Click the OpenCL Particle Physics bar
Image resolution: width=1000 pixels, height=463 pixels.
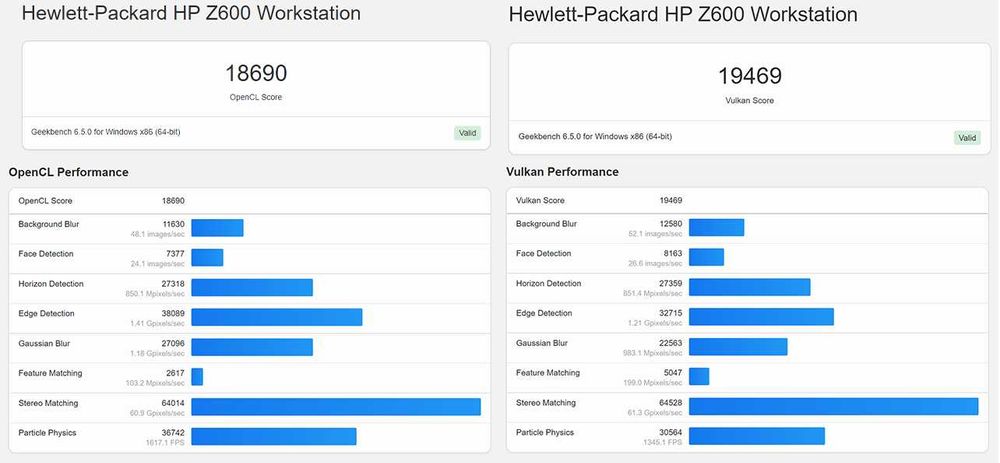pos(273,436)
